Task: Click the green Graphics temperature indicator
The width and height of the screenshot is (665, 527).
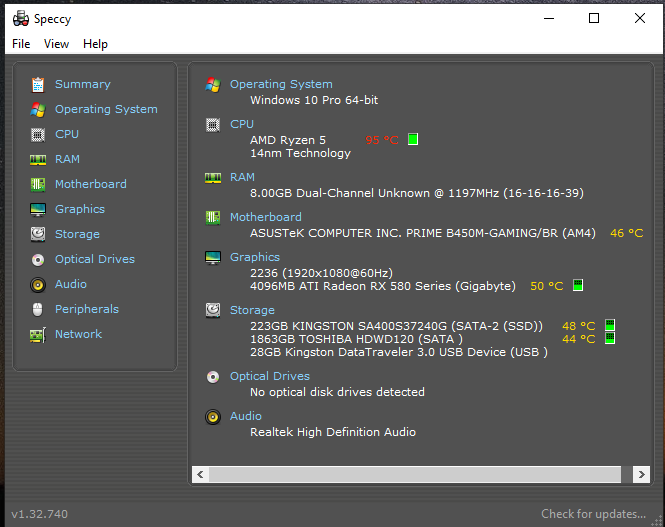Action: click(578, 286)
